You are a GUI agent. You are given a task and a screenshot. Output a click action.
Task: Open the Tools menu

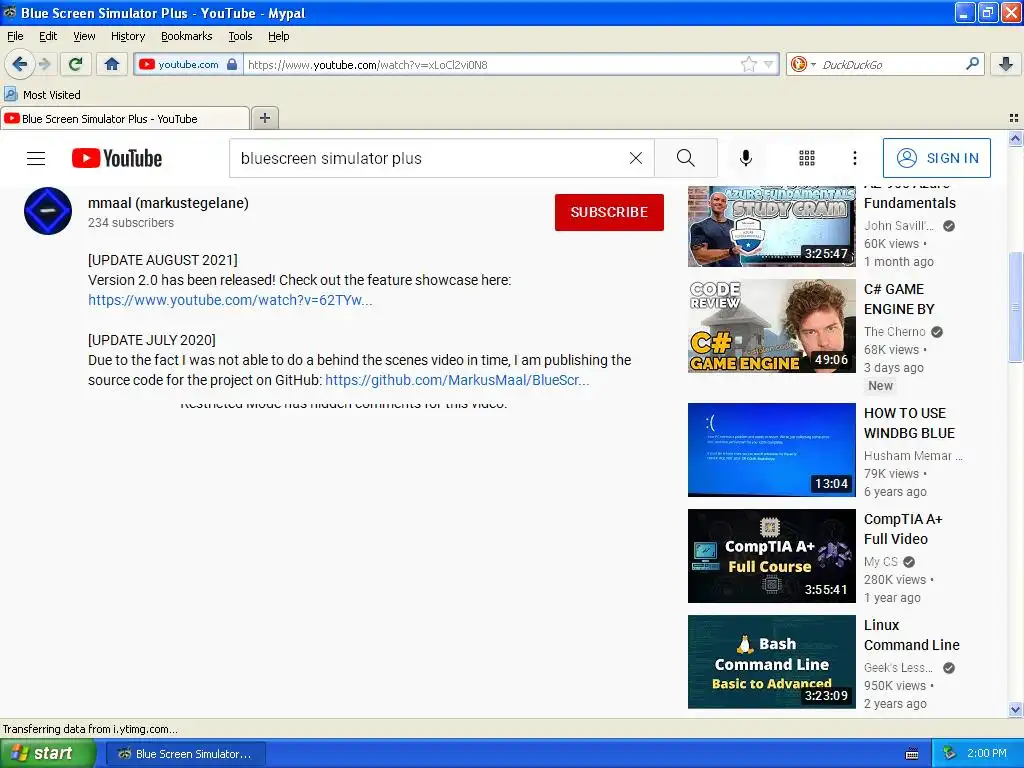pos(240,37)
